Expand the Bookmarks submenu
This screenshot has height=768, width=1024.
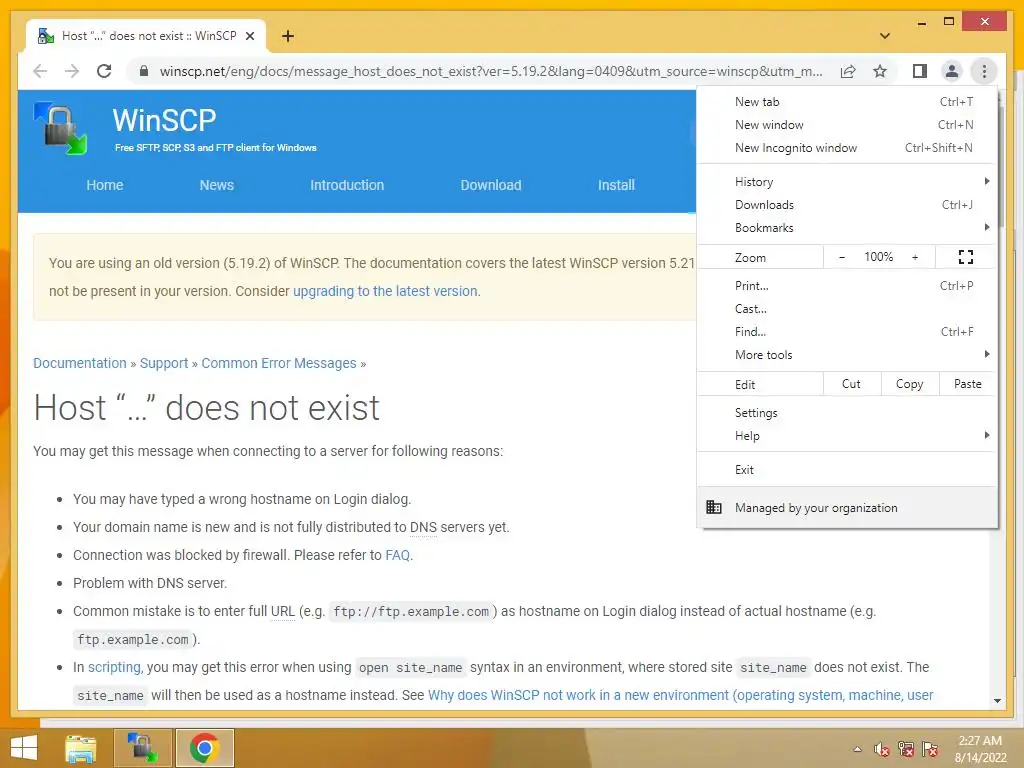coord(847,227)
